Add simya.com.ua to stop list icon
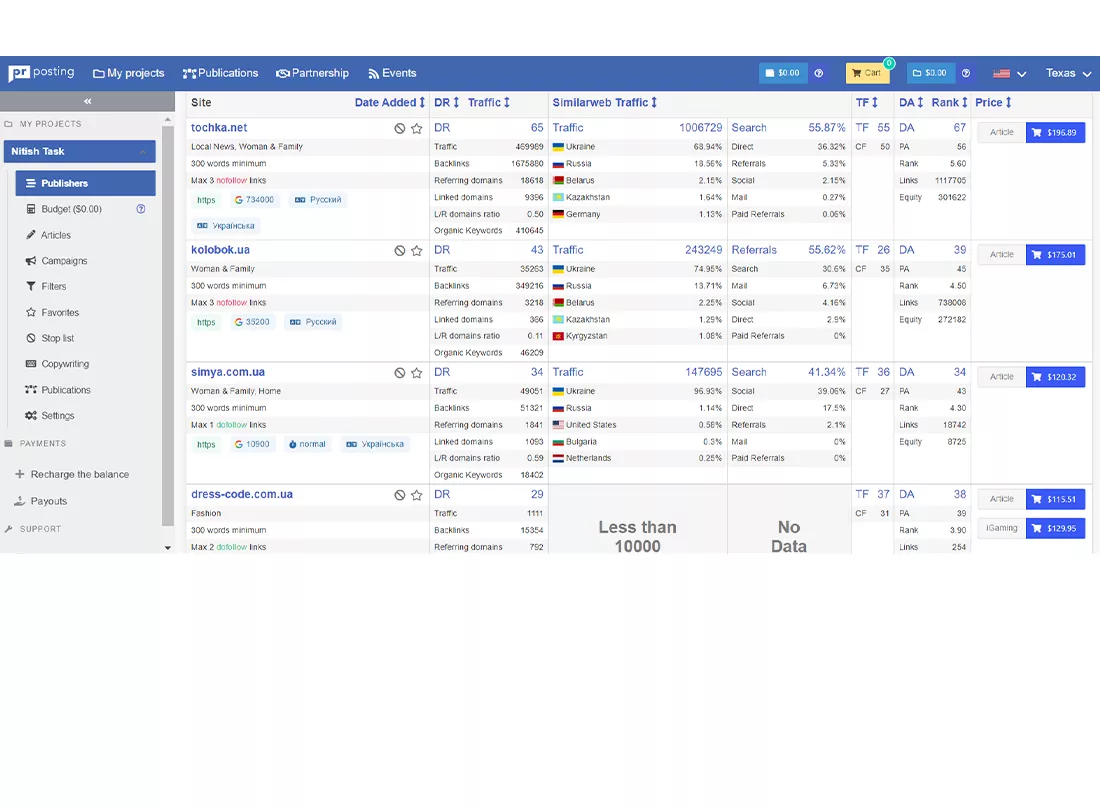Screen dimensions: 1100x810 point(399,373)
